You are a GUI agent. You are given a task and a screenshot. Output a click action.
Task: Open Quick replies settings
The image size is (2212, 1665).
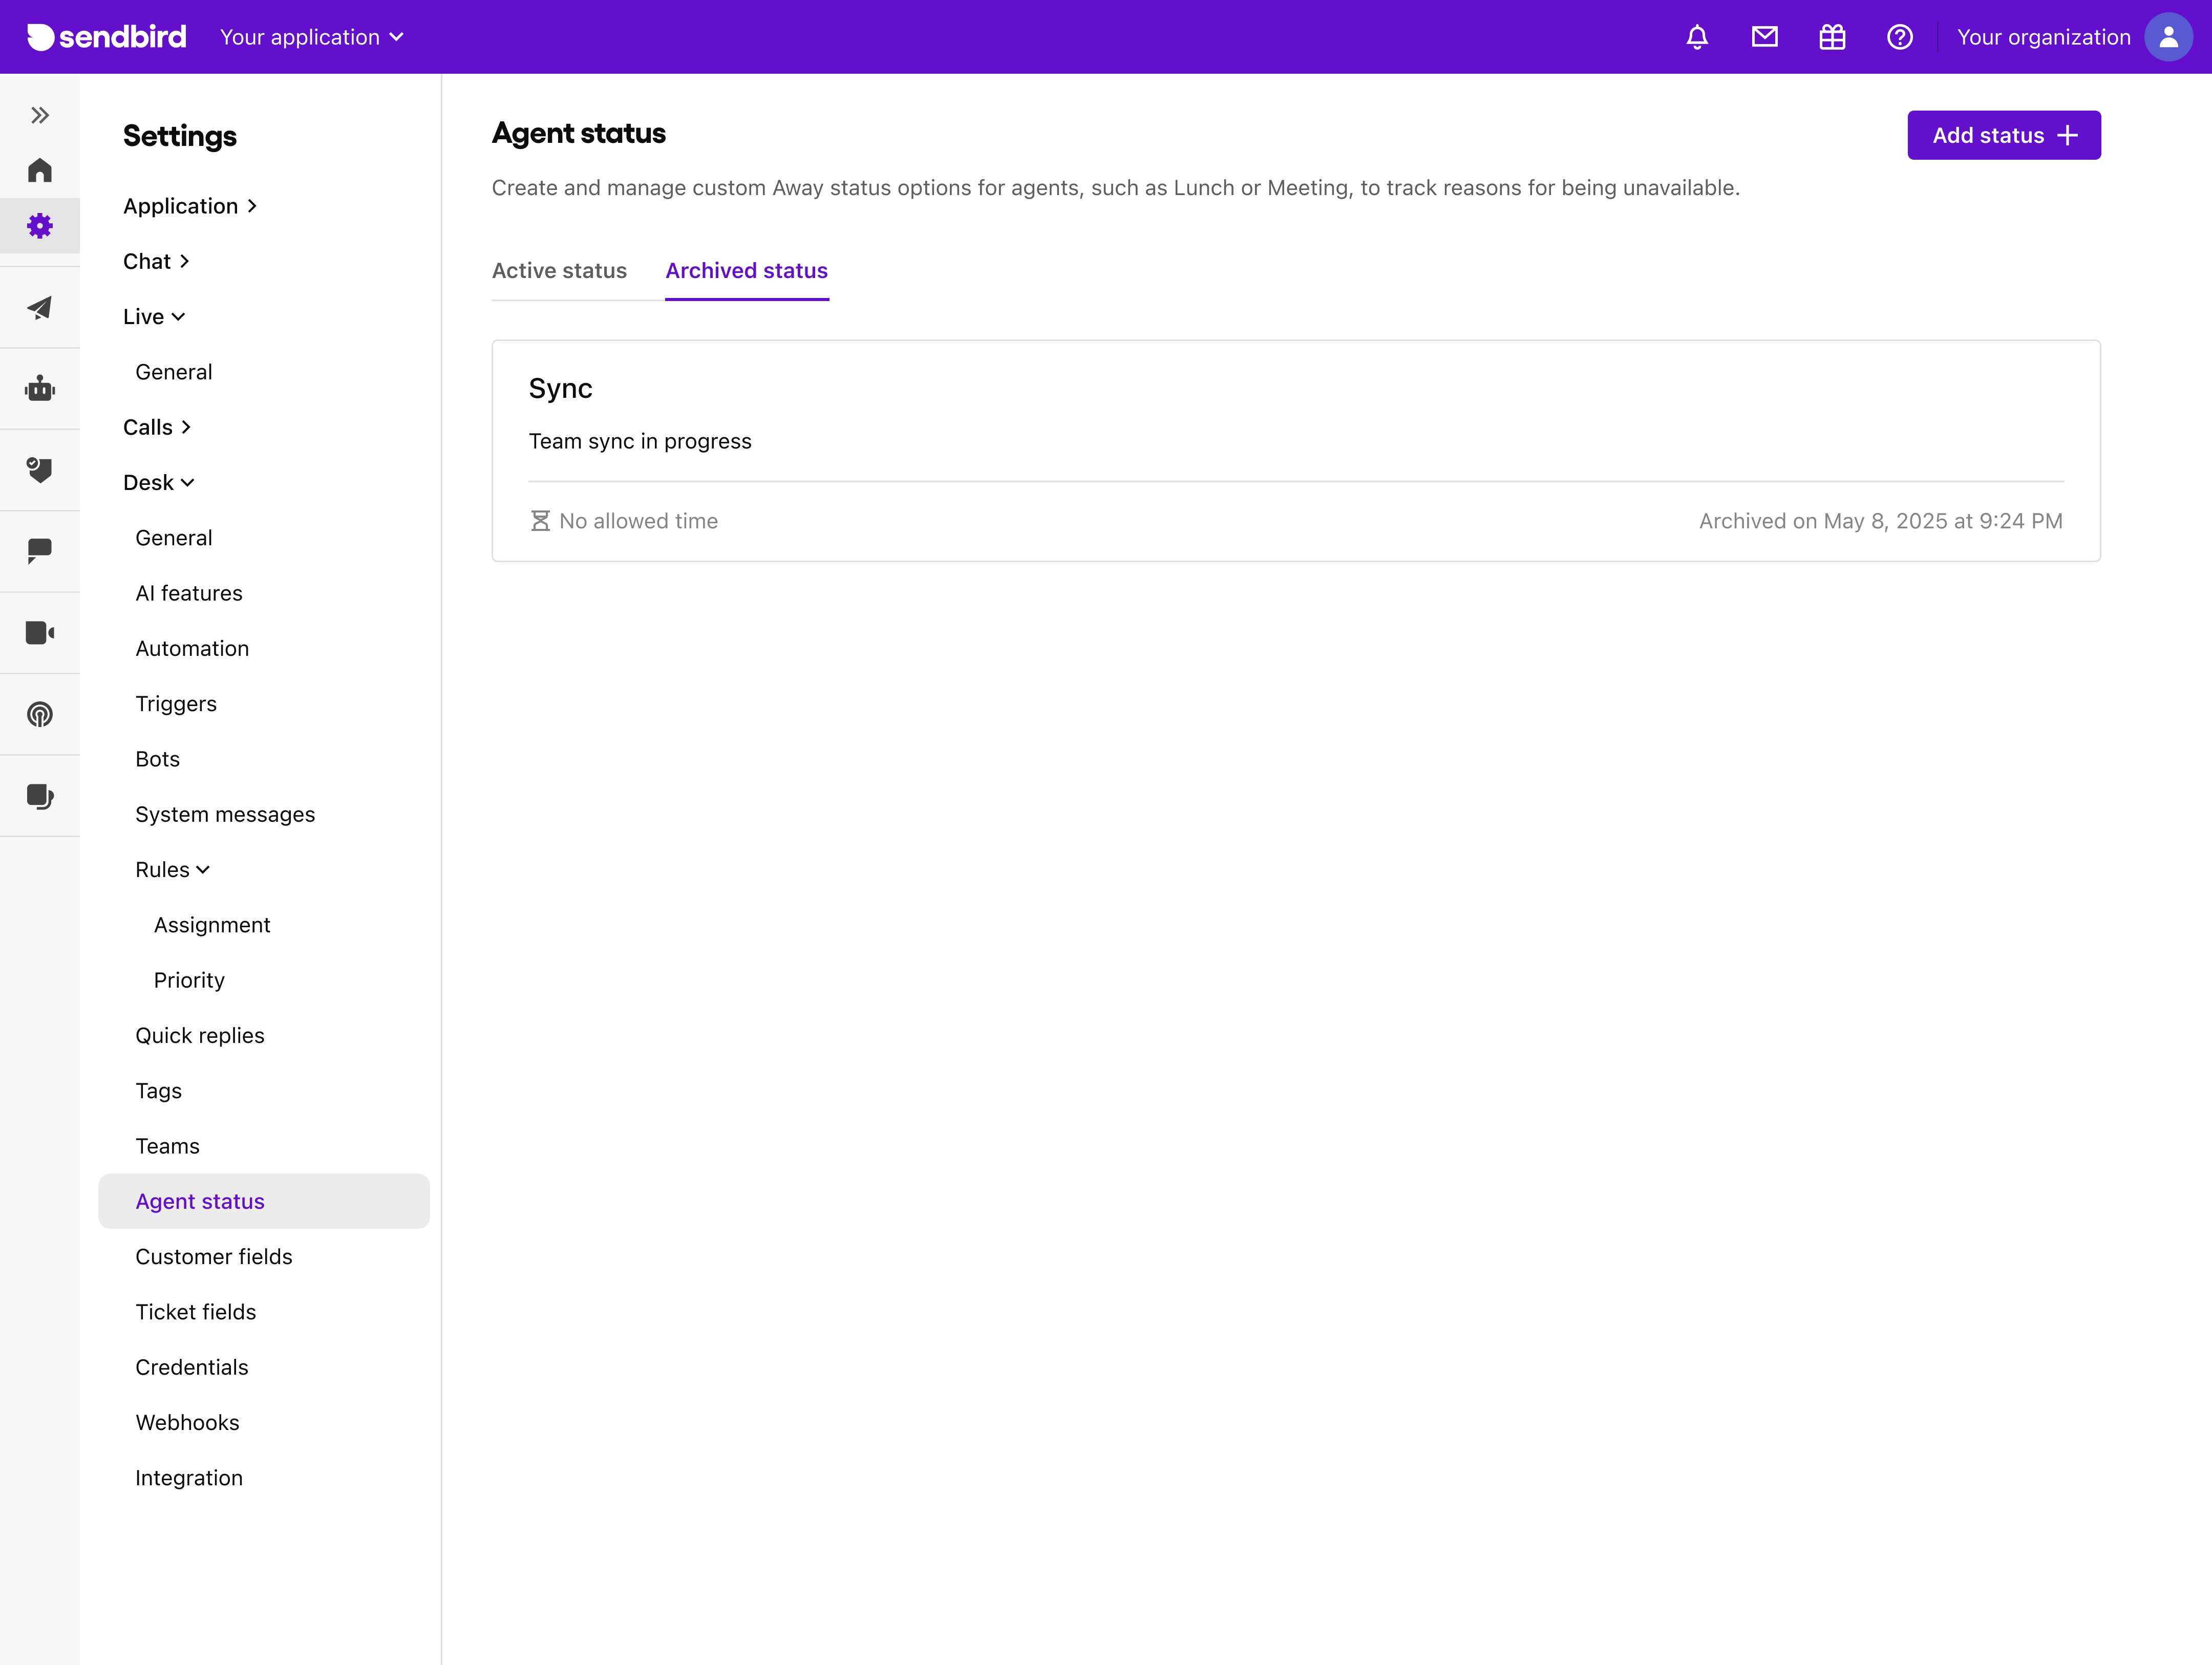[200, 1035]
